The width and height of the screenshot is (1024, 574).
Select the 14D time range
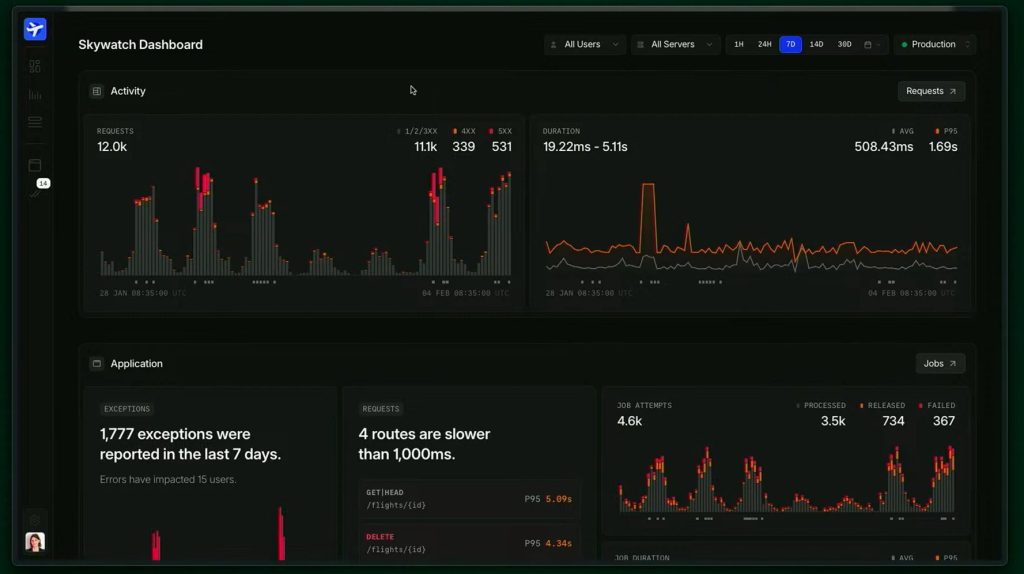(816, 45)
